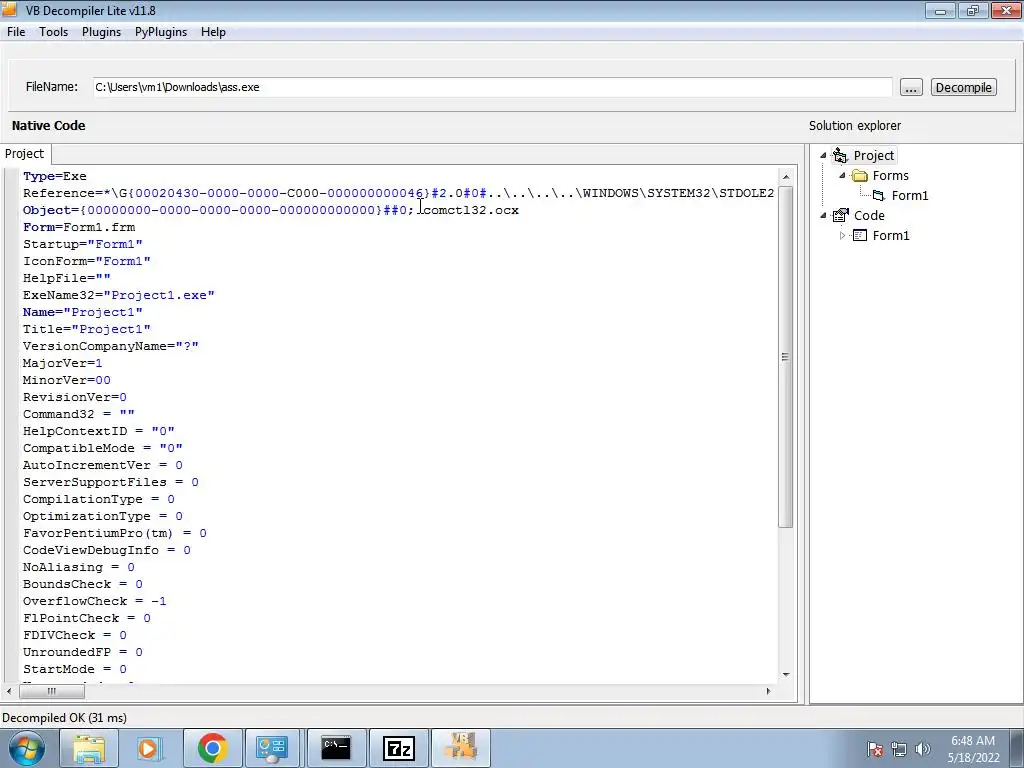Click the Type=Exe line
The width and height of the screenshot is (1024, 768).
pos(55,176)
